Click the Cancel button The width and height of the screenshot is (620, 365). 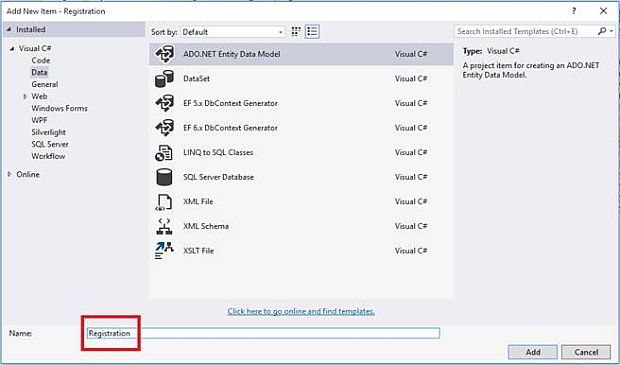click(x=586, y=352)
